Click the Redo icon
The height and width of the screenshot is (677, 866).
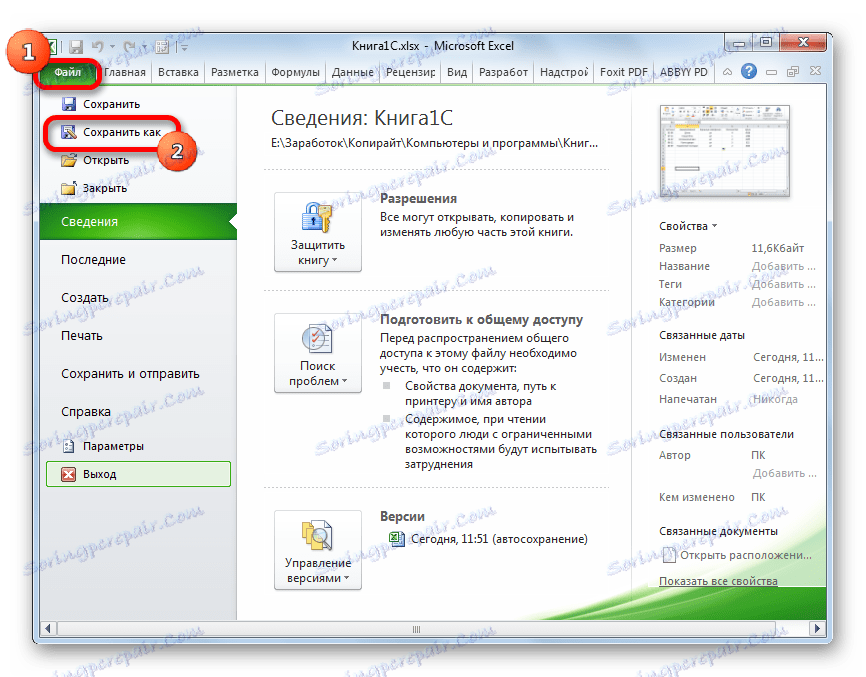129,46
